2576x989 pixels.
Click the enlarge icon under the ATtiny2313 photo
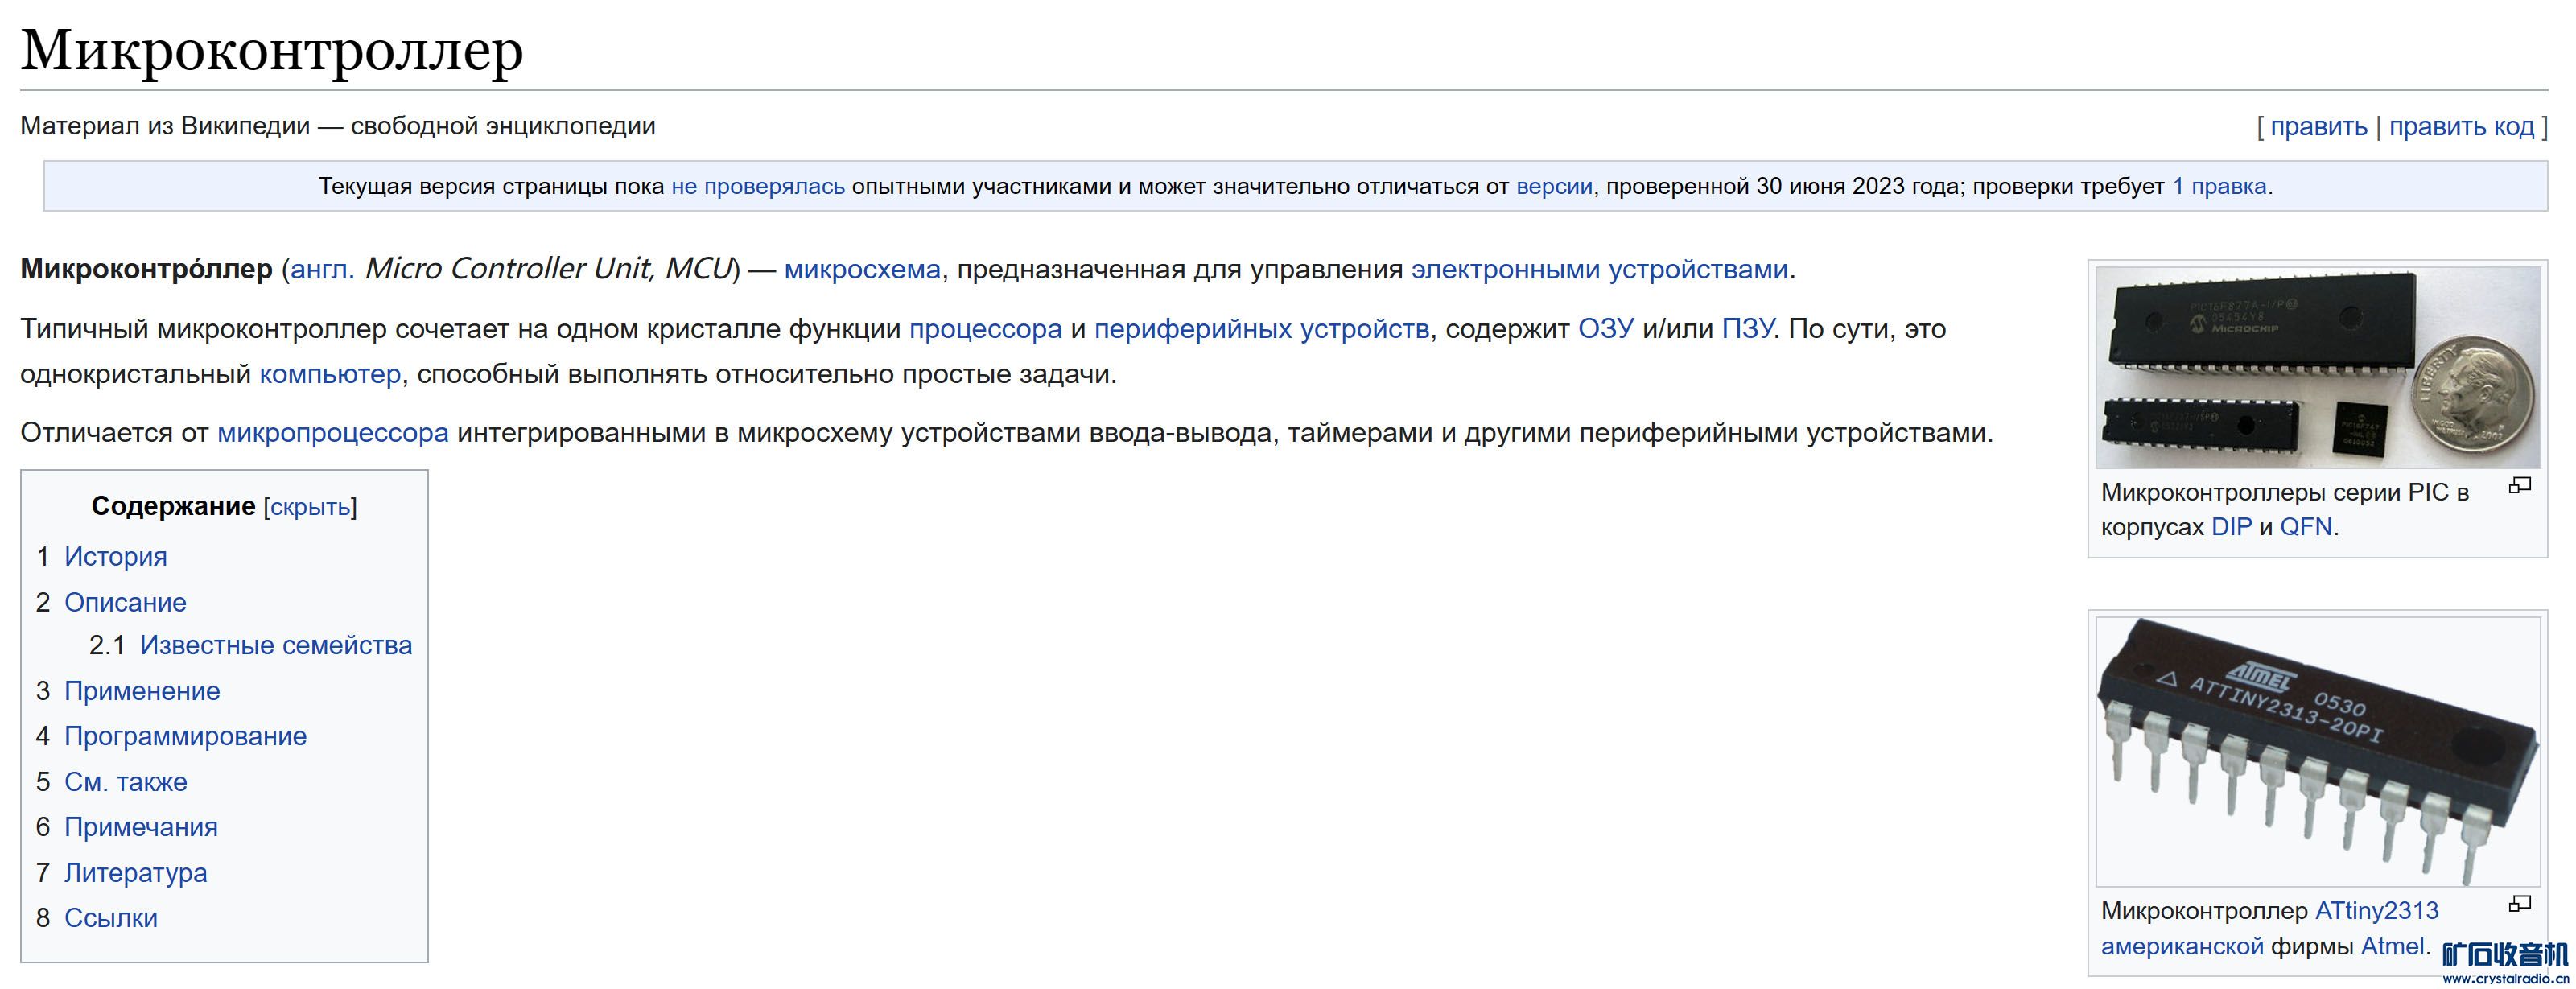pyautogui.click(x=2519, y=904)
